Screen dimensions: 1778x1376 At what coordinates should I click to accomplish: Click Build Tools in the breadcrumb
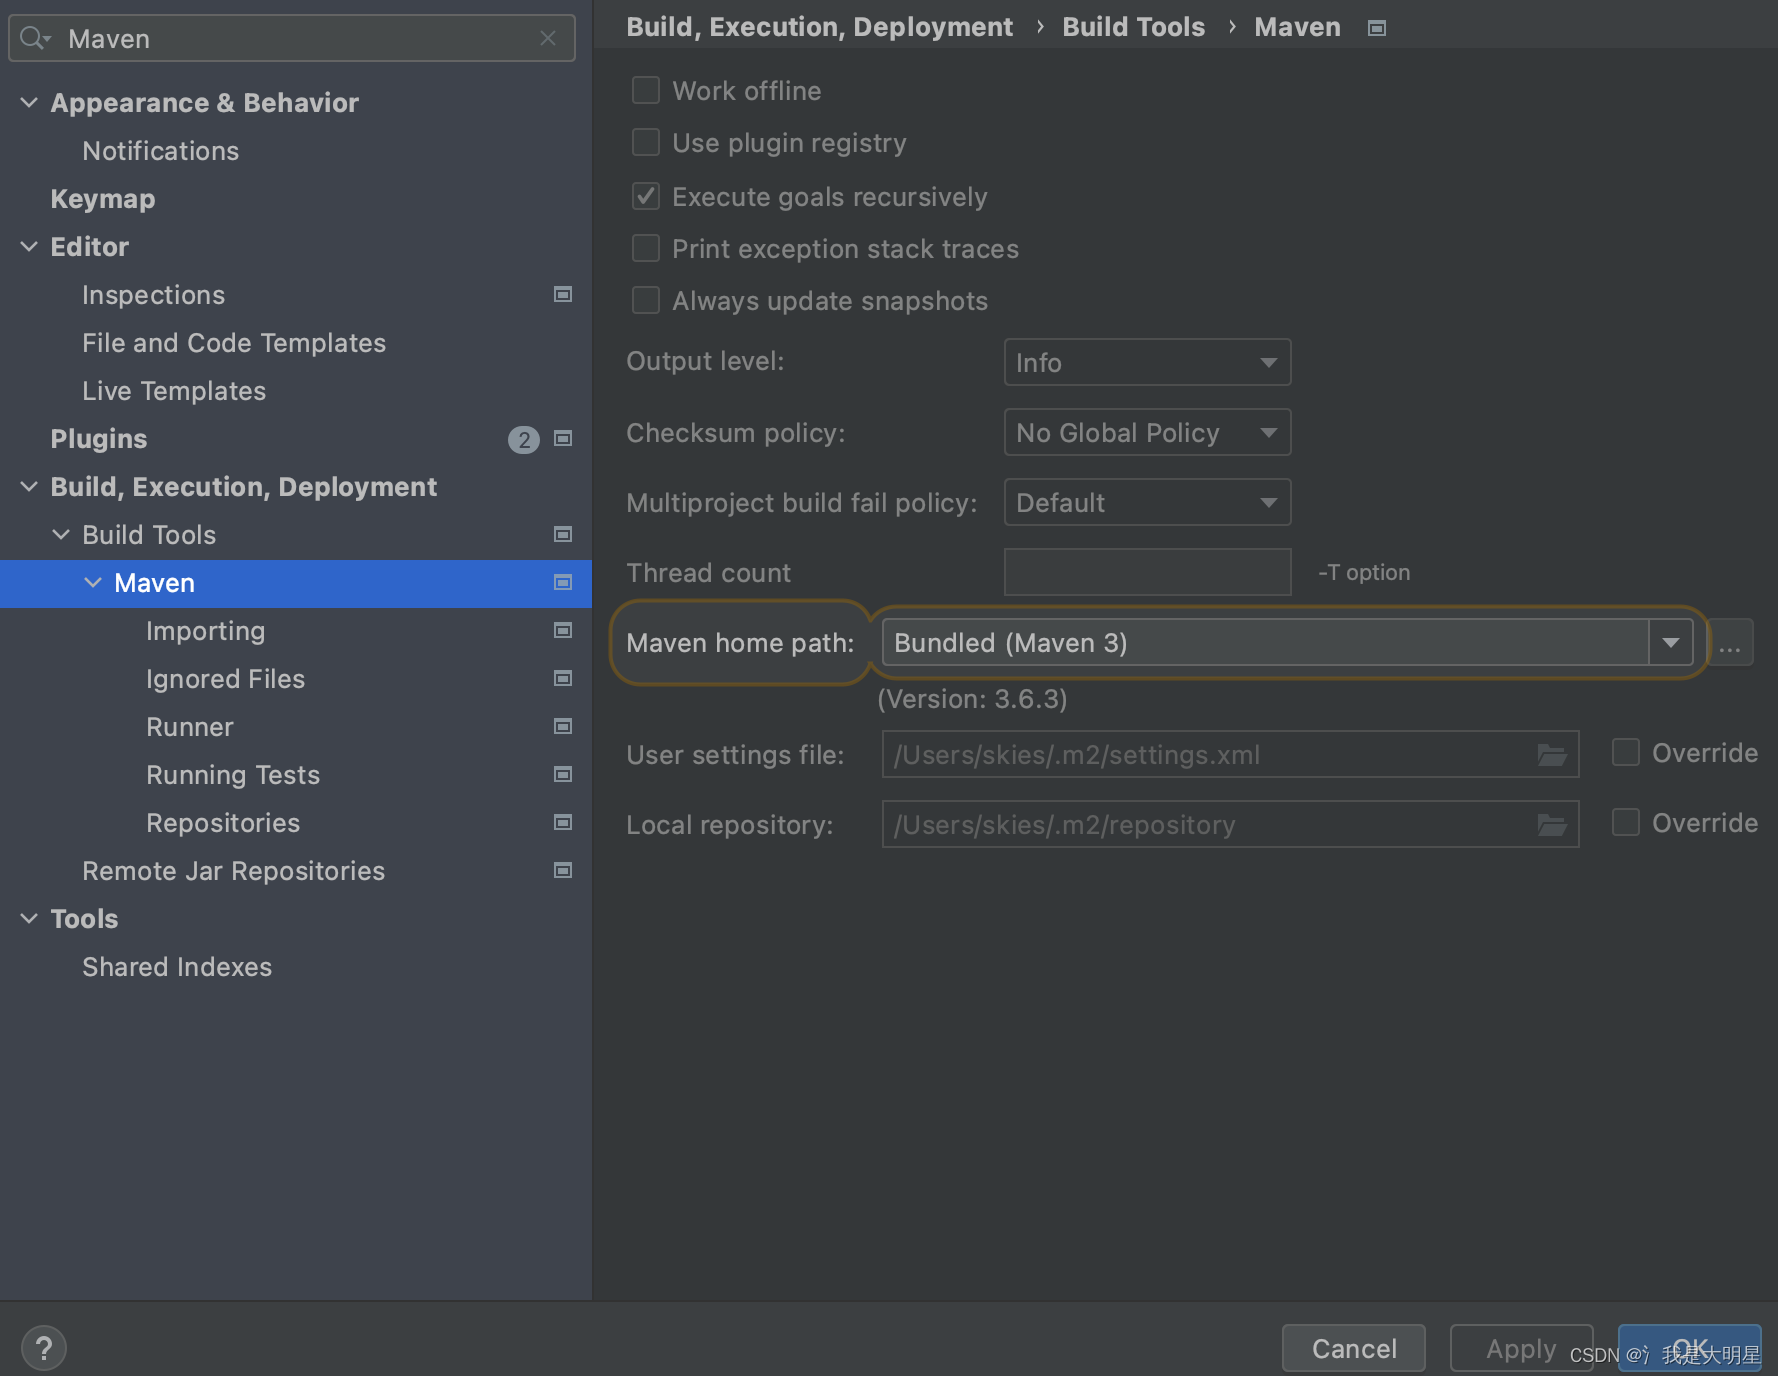(1133, 27)
